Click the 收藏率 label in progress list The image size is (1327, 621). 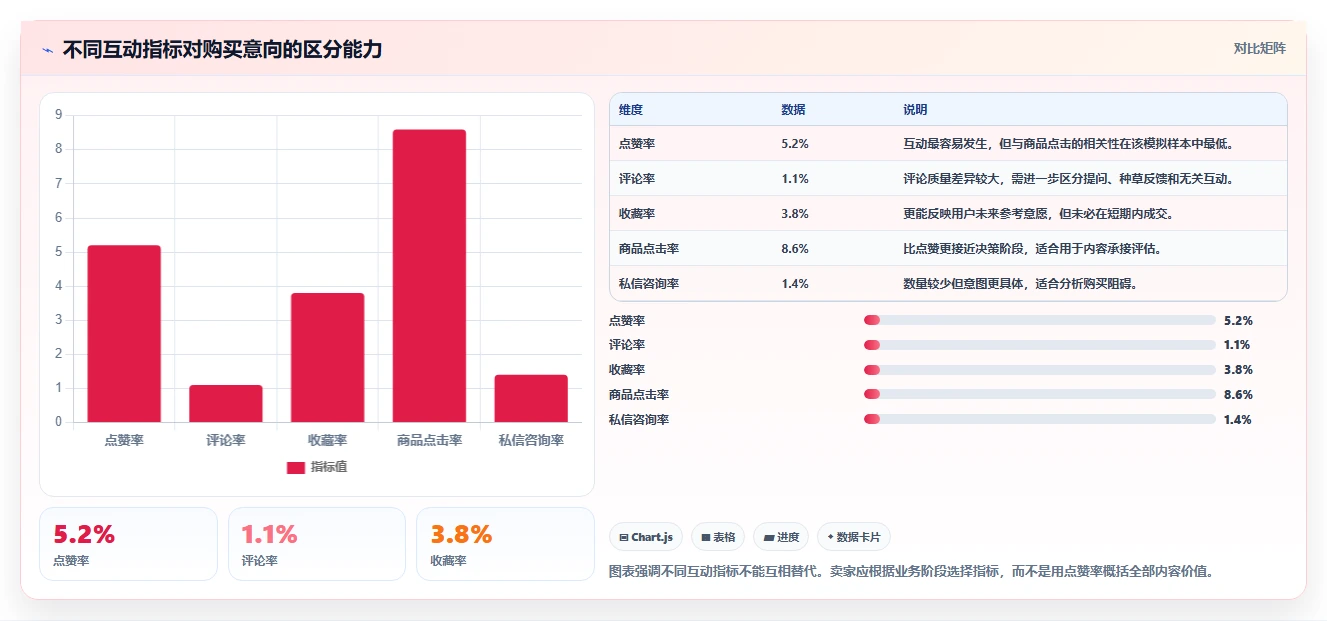point(627,370)
